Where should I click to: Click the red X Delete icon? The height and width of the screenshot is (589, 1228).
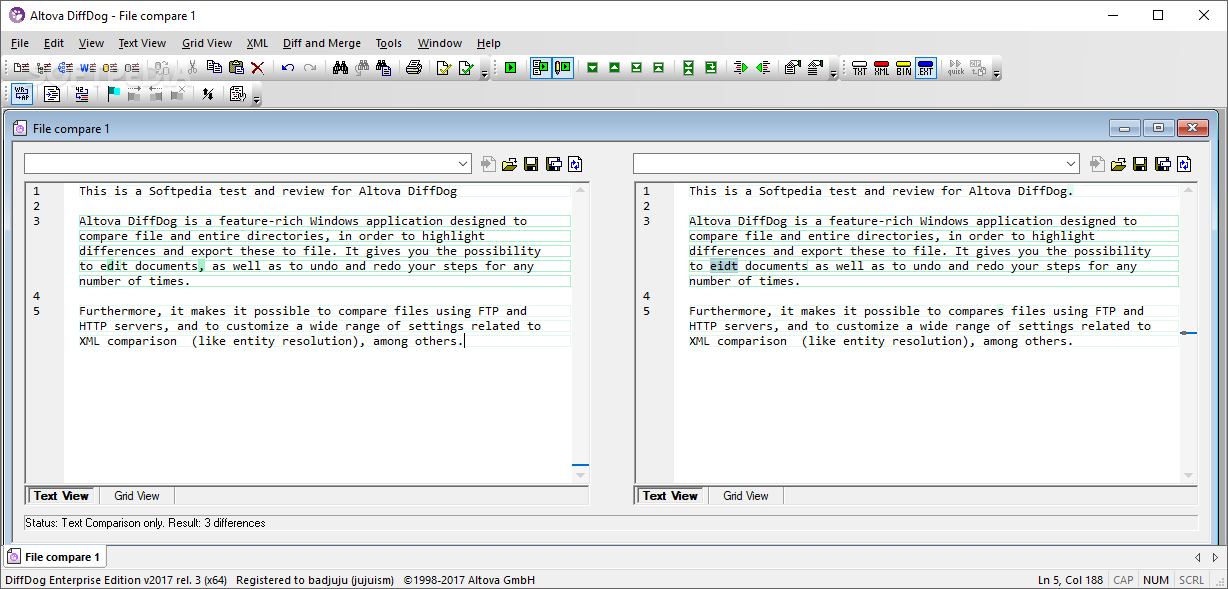point(257,68)
